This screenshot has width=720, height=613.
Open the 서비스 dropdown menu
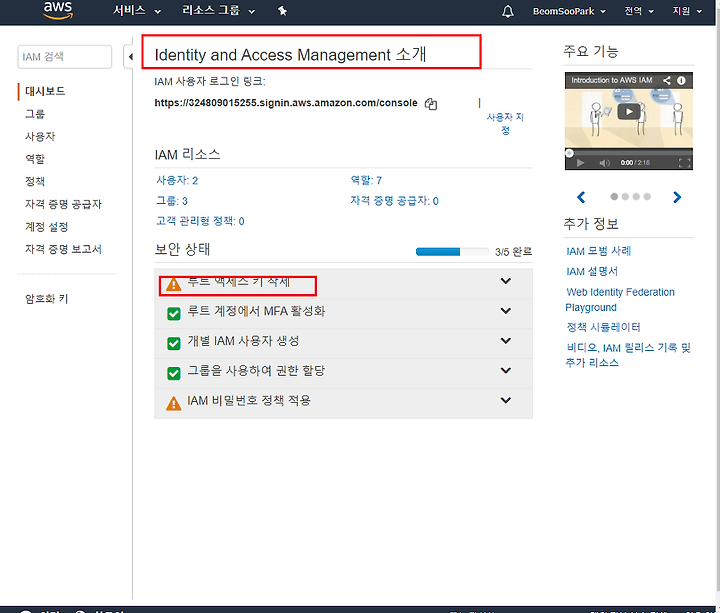click(137, 11)
